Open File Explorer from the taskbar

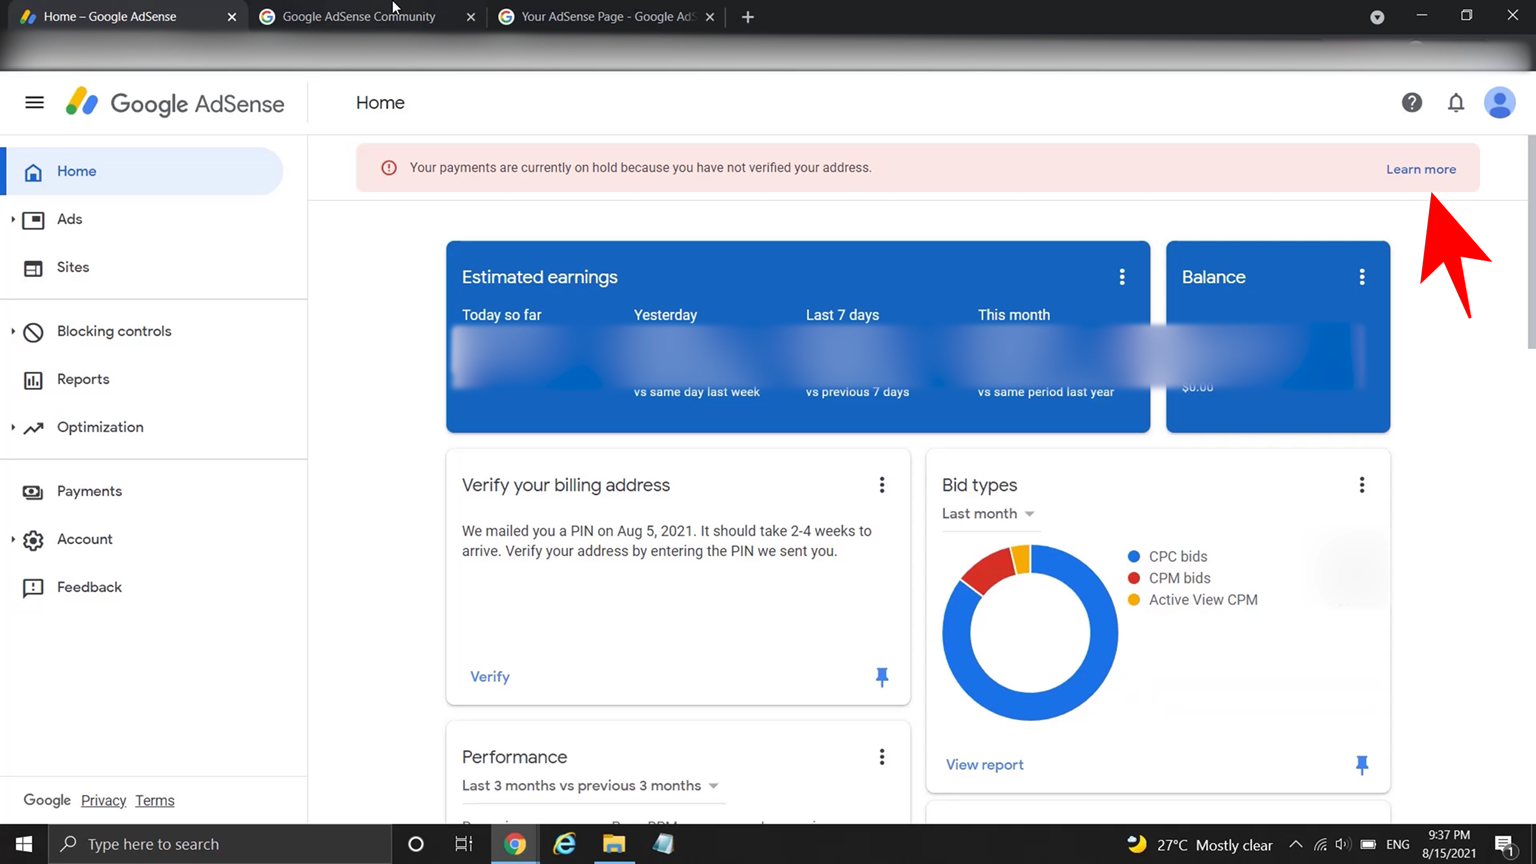pyautogui.click(x=614, y=844)
